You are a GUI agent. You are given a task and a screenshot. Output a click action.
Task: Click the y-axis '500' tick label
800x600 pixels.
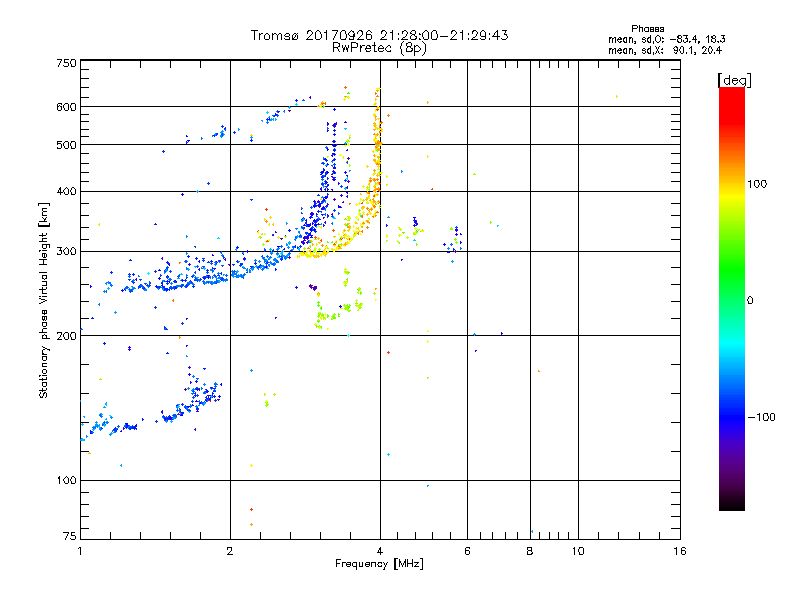66,145
